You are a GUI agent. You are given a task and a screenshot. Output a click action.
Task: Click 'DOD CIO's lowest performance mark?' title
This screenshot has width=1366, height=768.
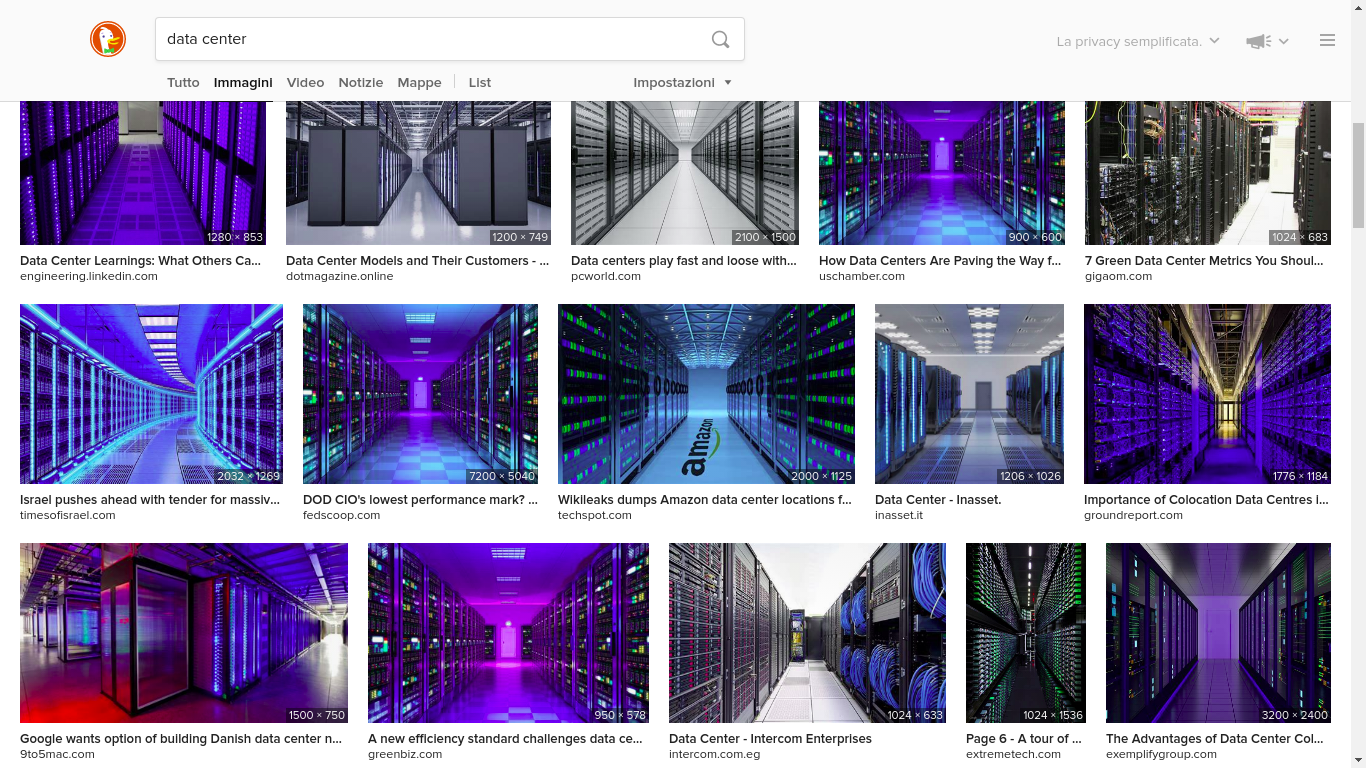420,499
